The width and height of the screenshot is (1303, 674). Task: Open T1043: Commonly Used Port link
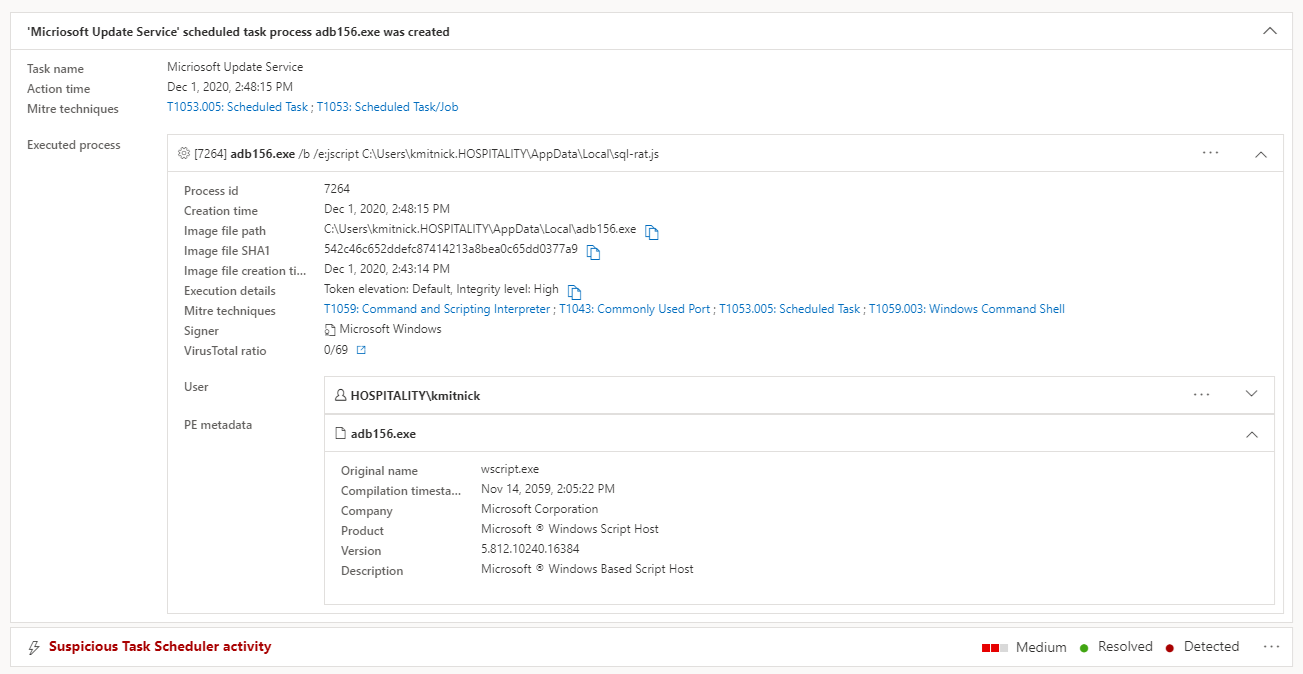pos(635,309)
